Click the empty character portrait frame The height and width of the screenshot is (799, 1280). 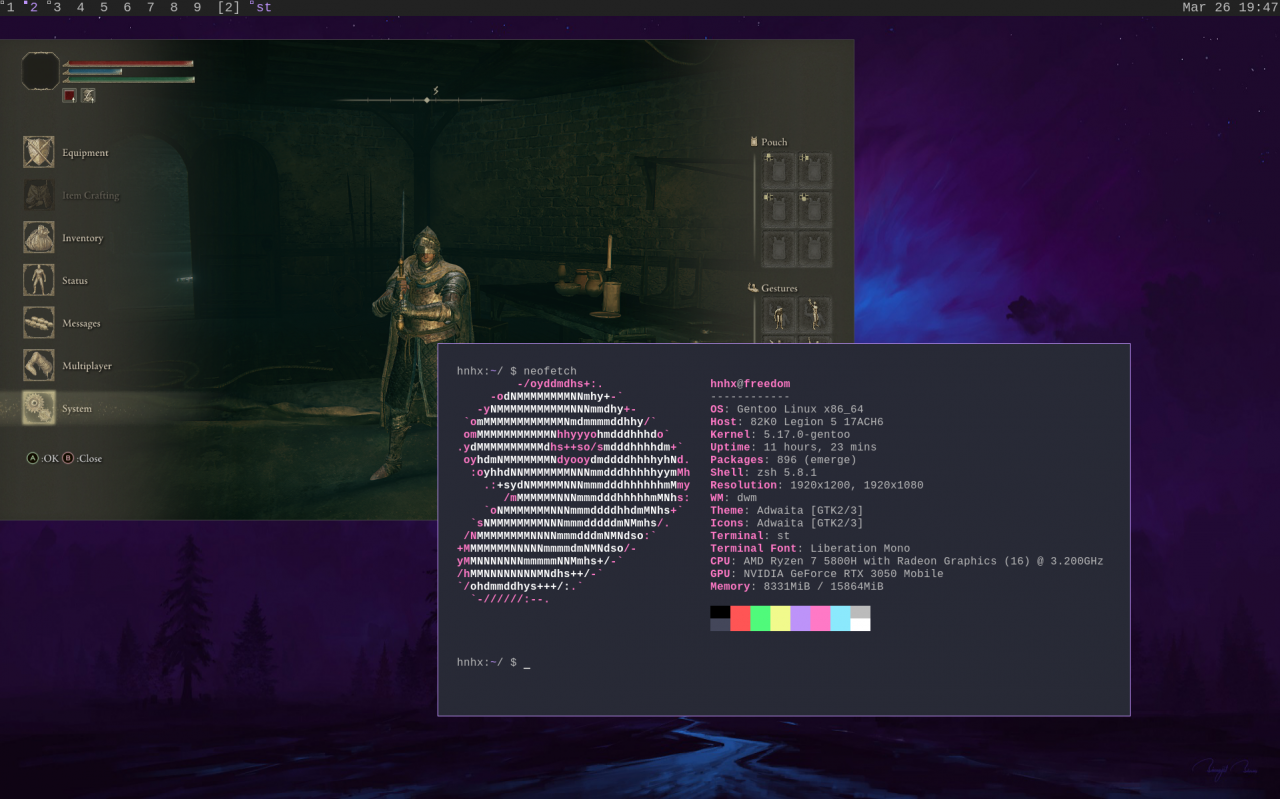(x=41, y=71)
